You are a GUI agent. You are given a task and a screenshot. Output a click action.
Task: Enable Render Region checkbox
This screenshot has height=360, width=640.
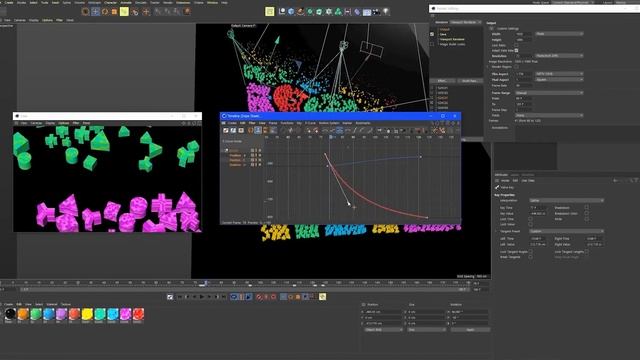[x=516, y=67]
